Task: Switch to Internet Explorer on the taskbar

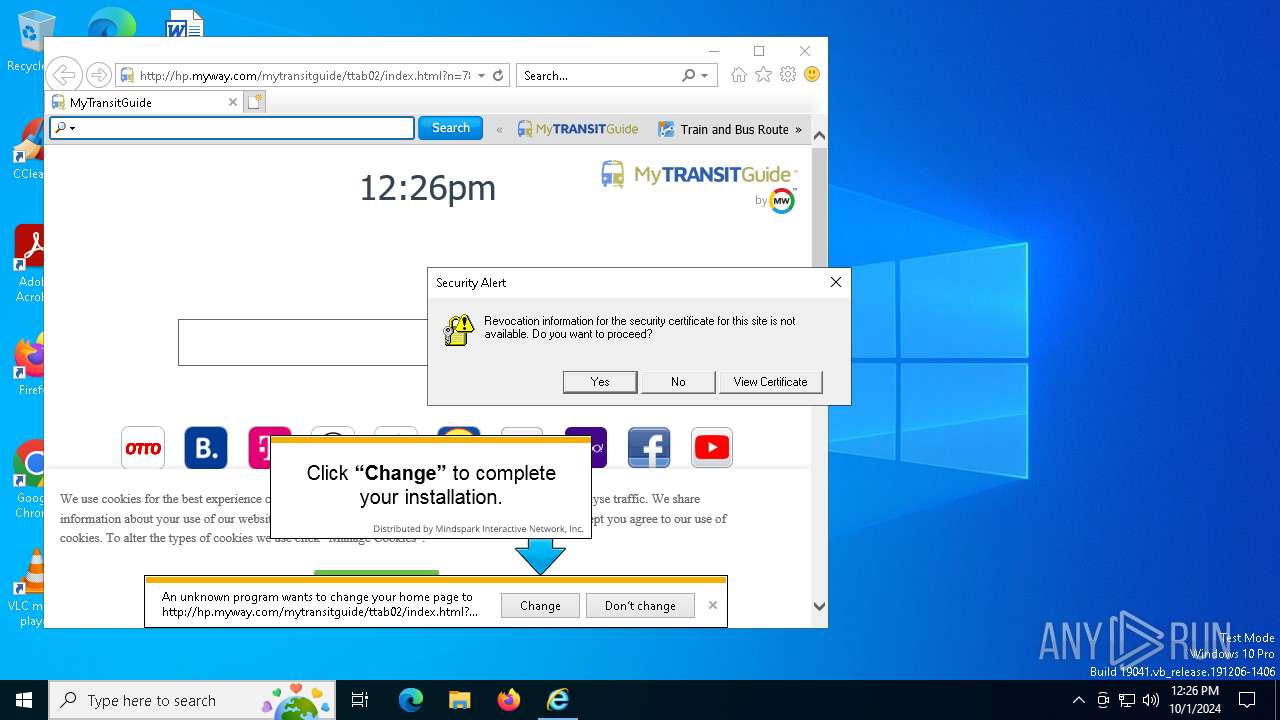Action: tap(558, 700)
